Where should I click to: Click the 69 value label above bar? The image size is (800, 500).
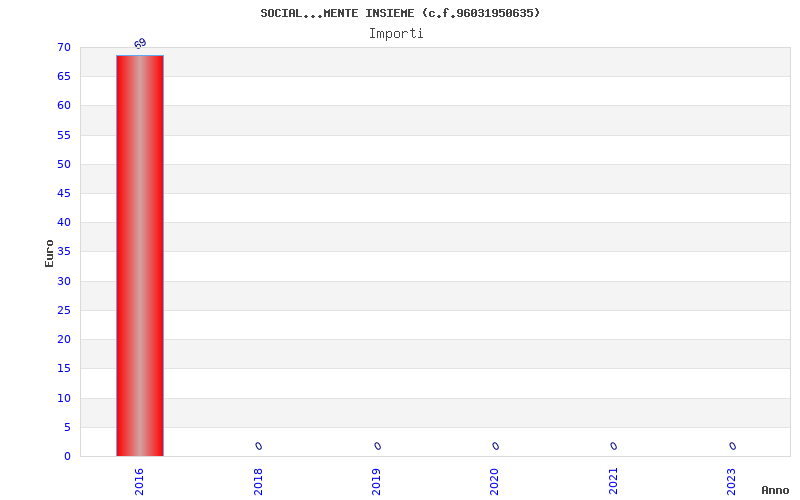coord(140,43)
